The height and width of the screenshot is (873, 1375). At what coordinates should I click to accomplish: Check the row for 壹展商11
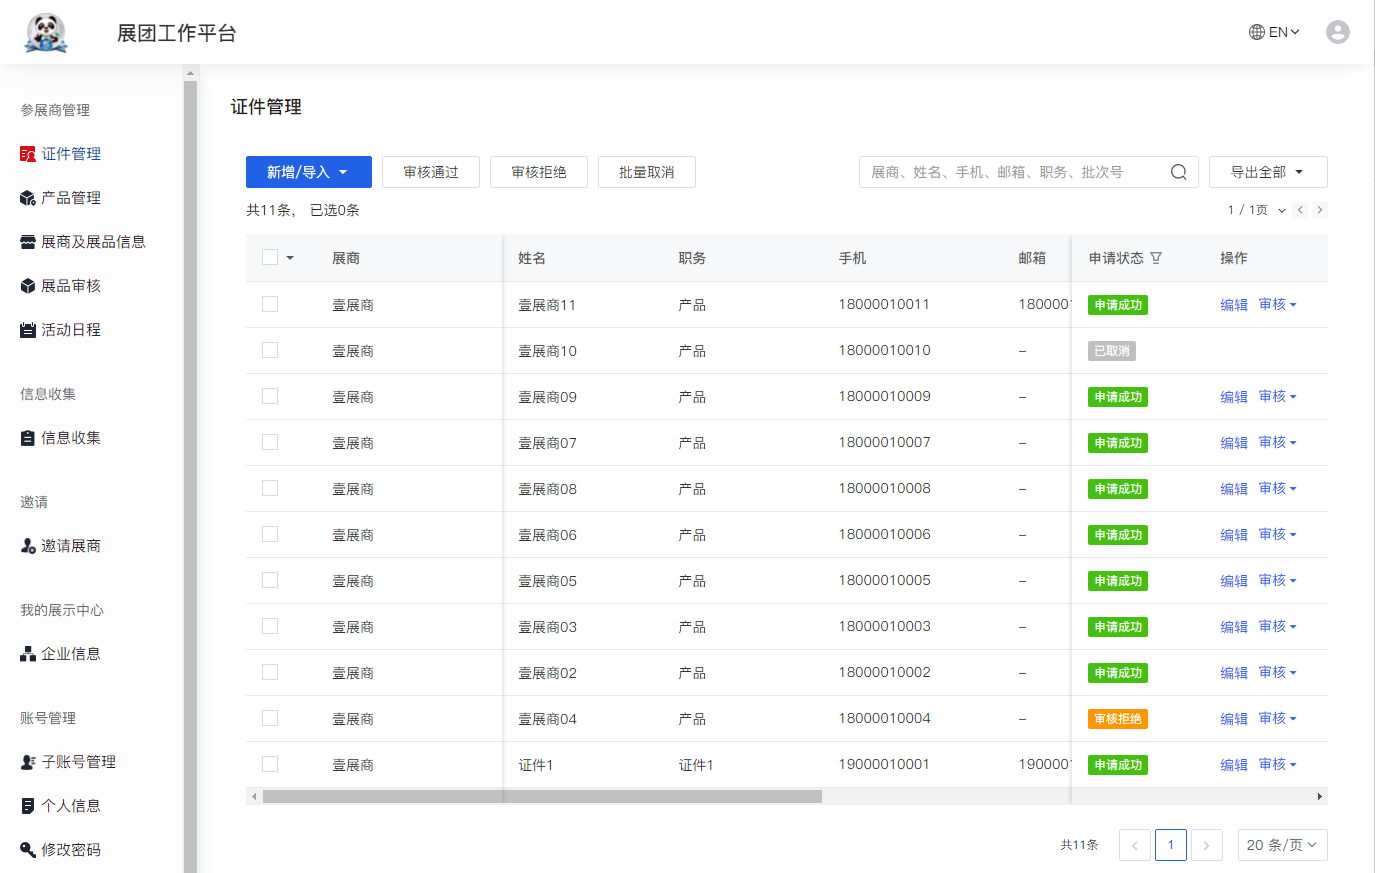(270, 304)
